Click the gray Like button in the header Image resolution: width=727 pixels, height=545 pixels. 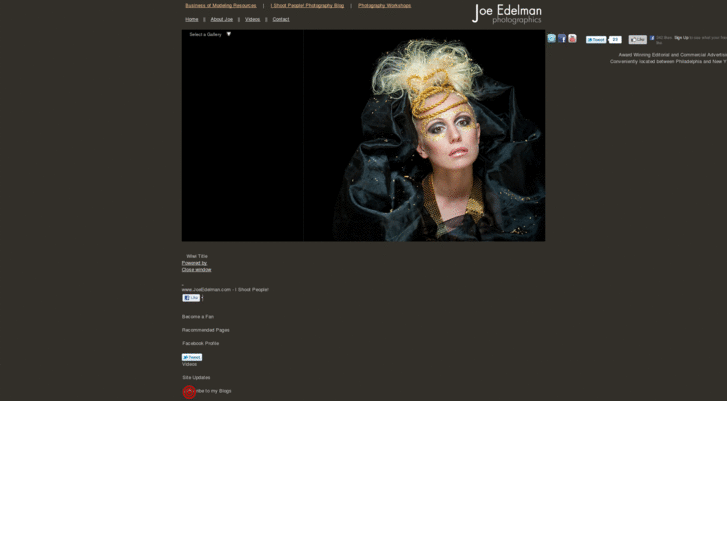coord(638,40)
